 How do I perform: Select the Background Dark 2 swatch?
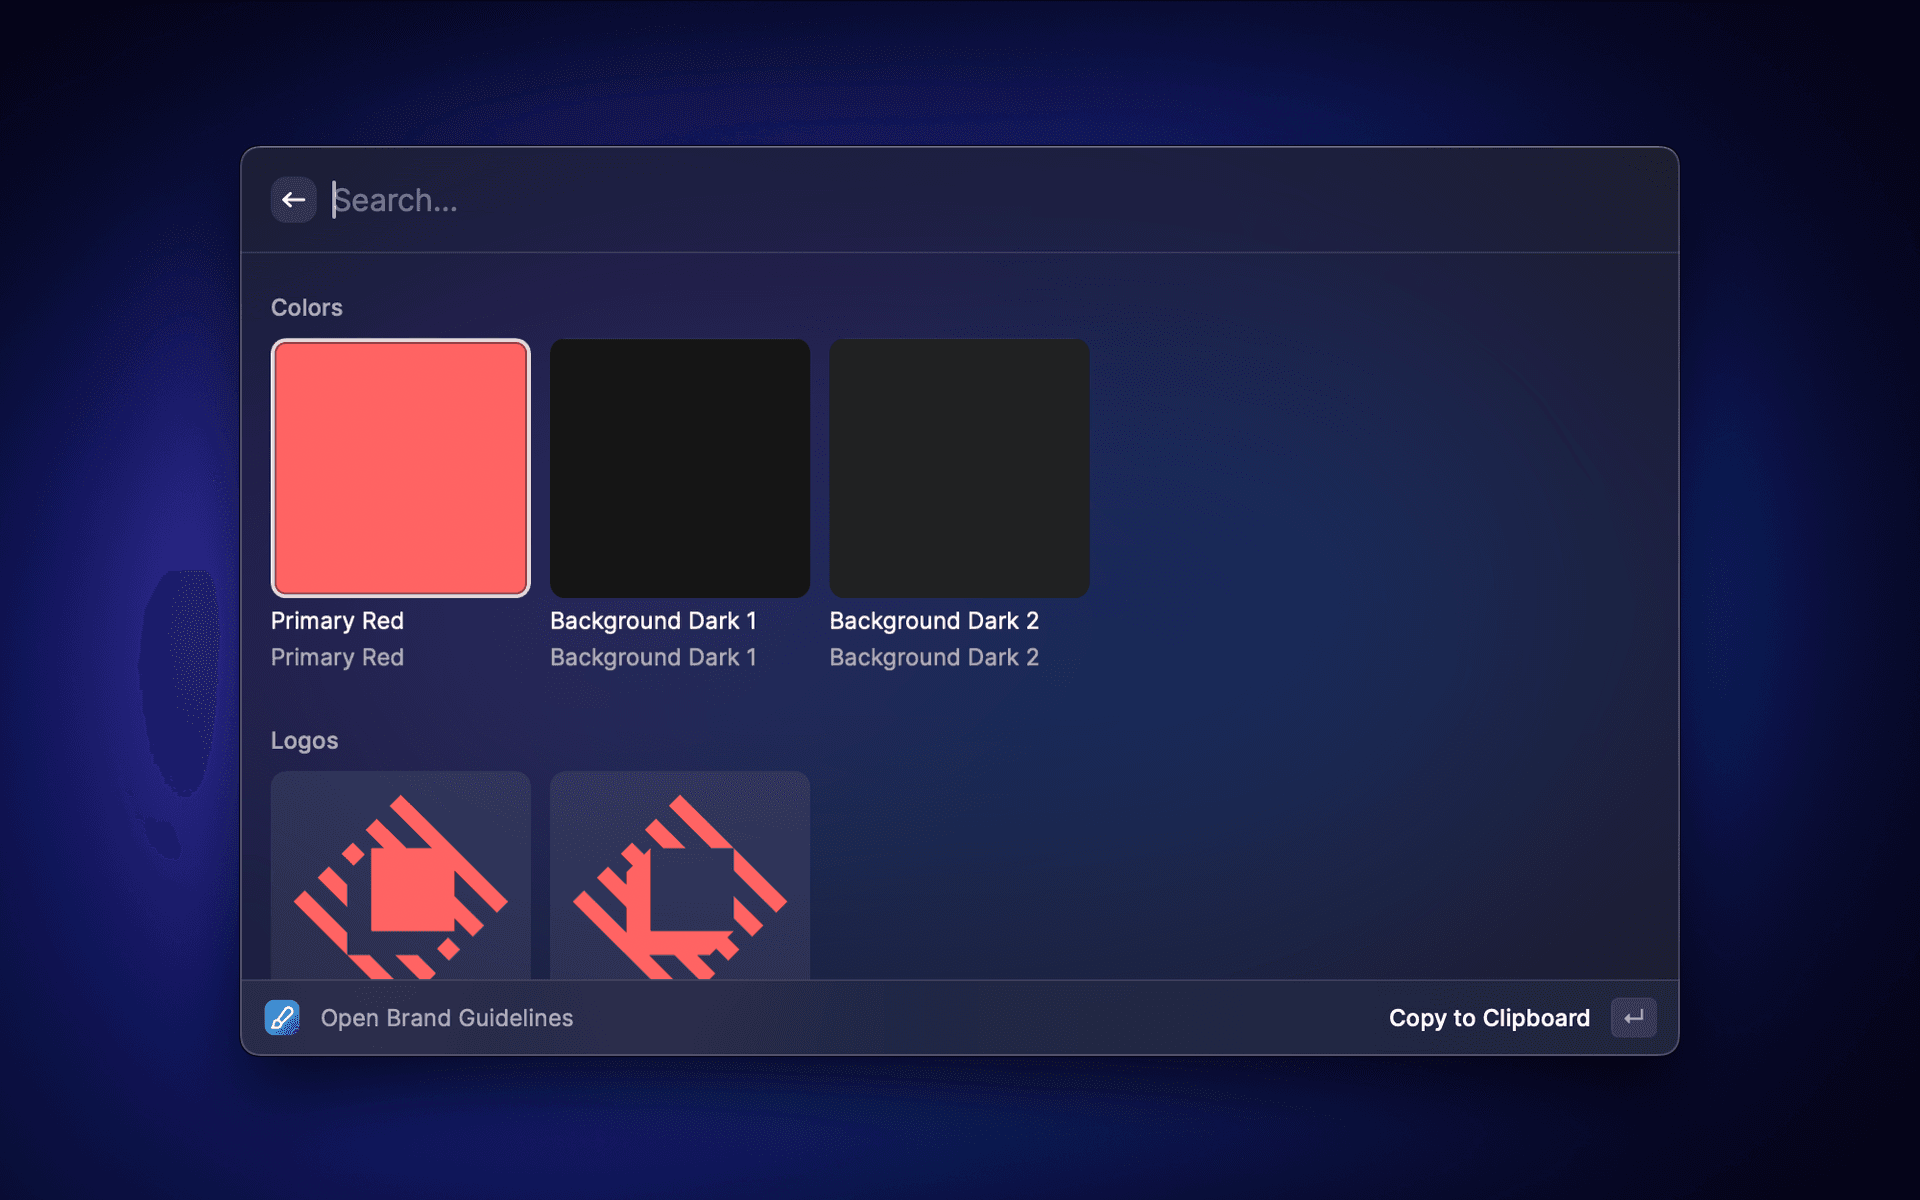pos(959,468)
